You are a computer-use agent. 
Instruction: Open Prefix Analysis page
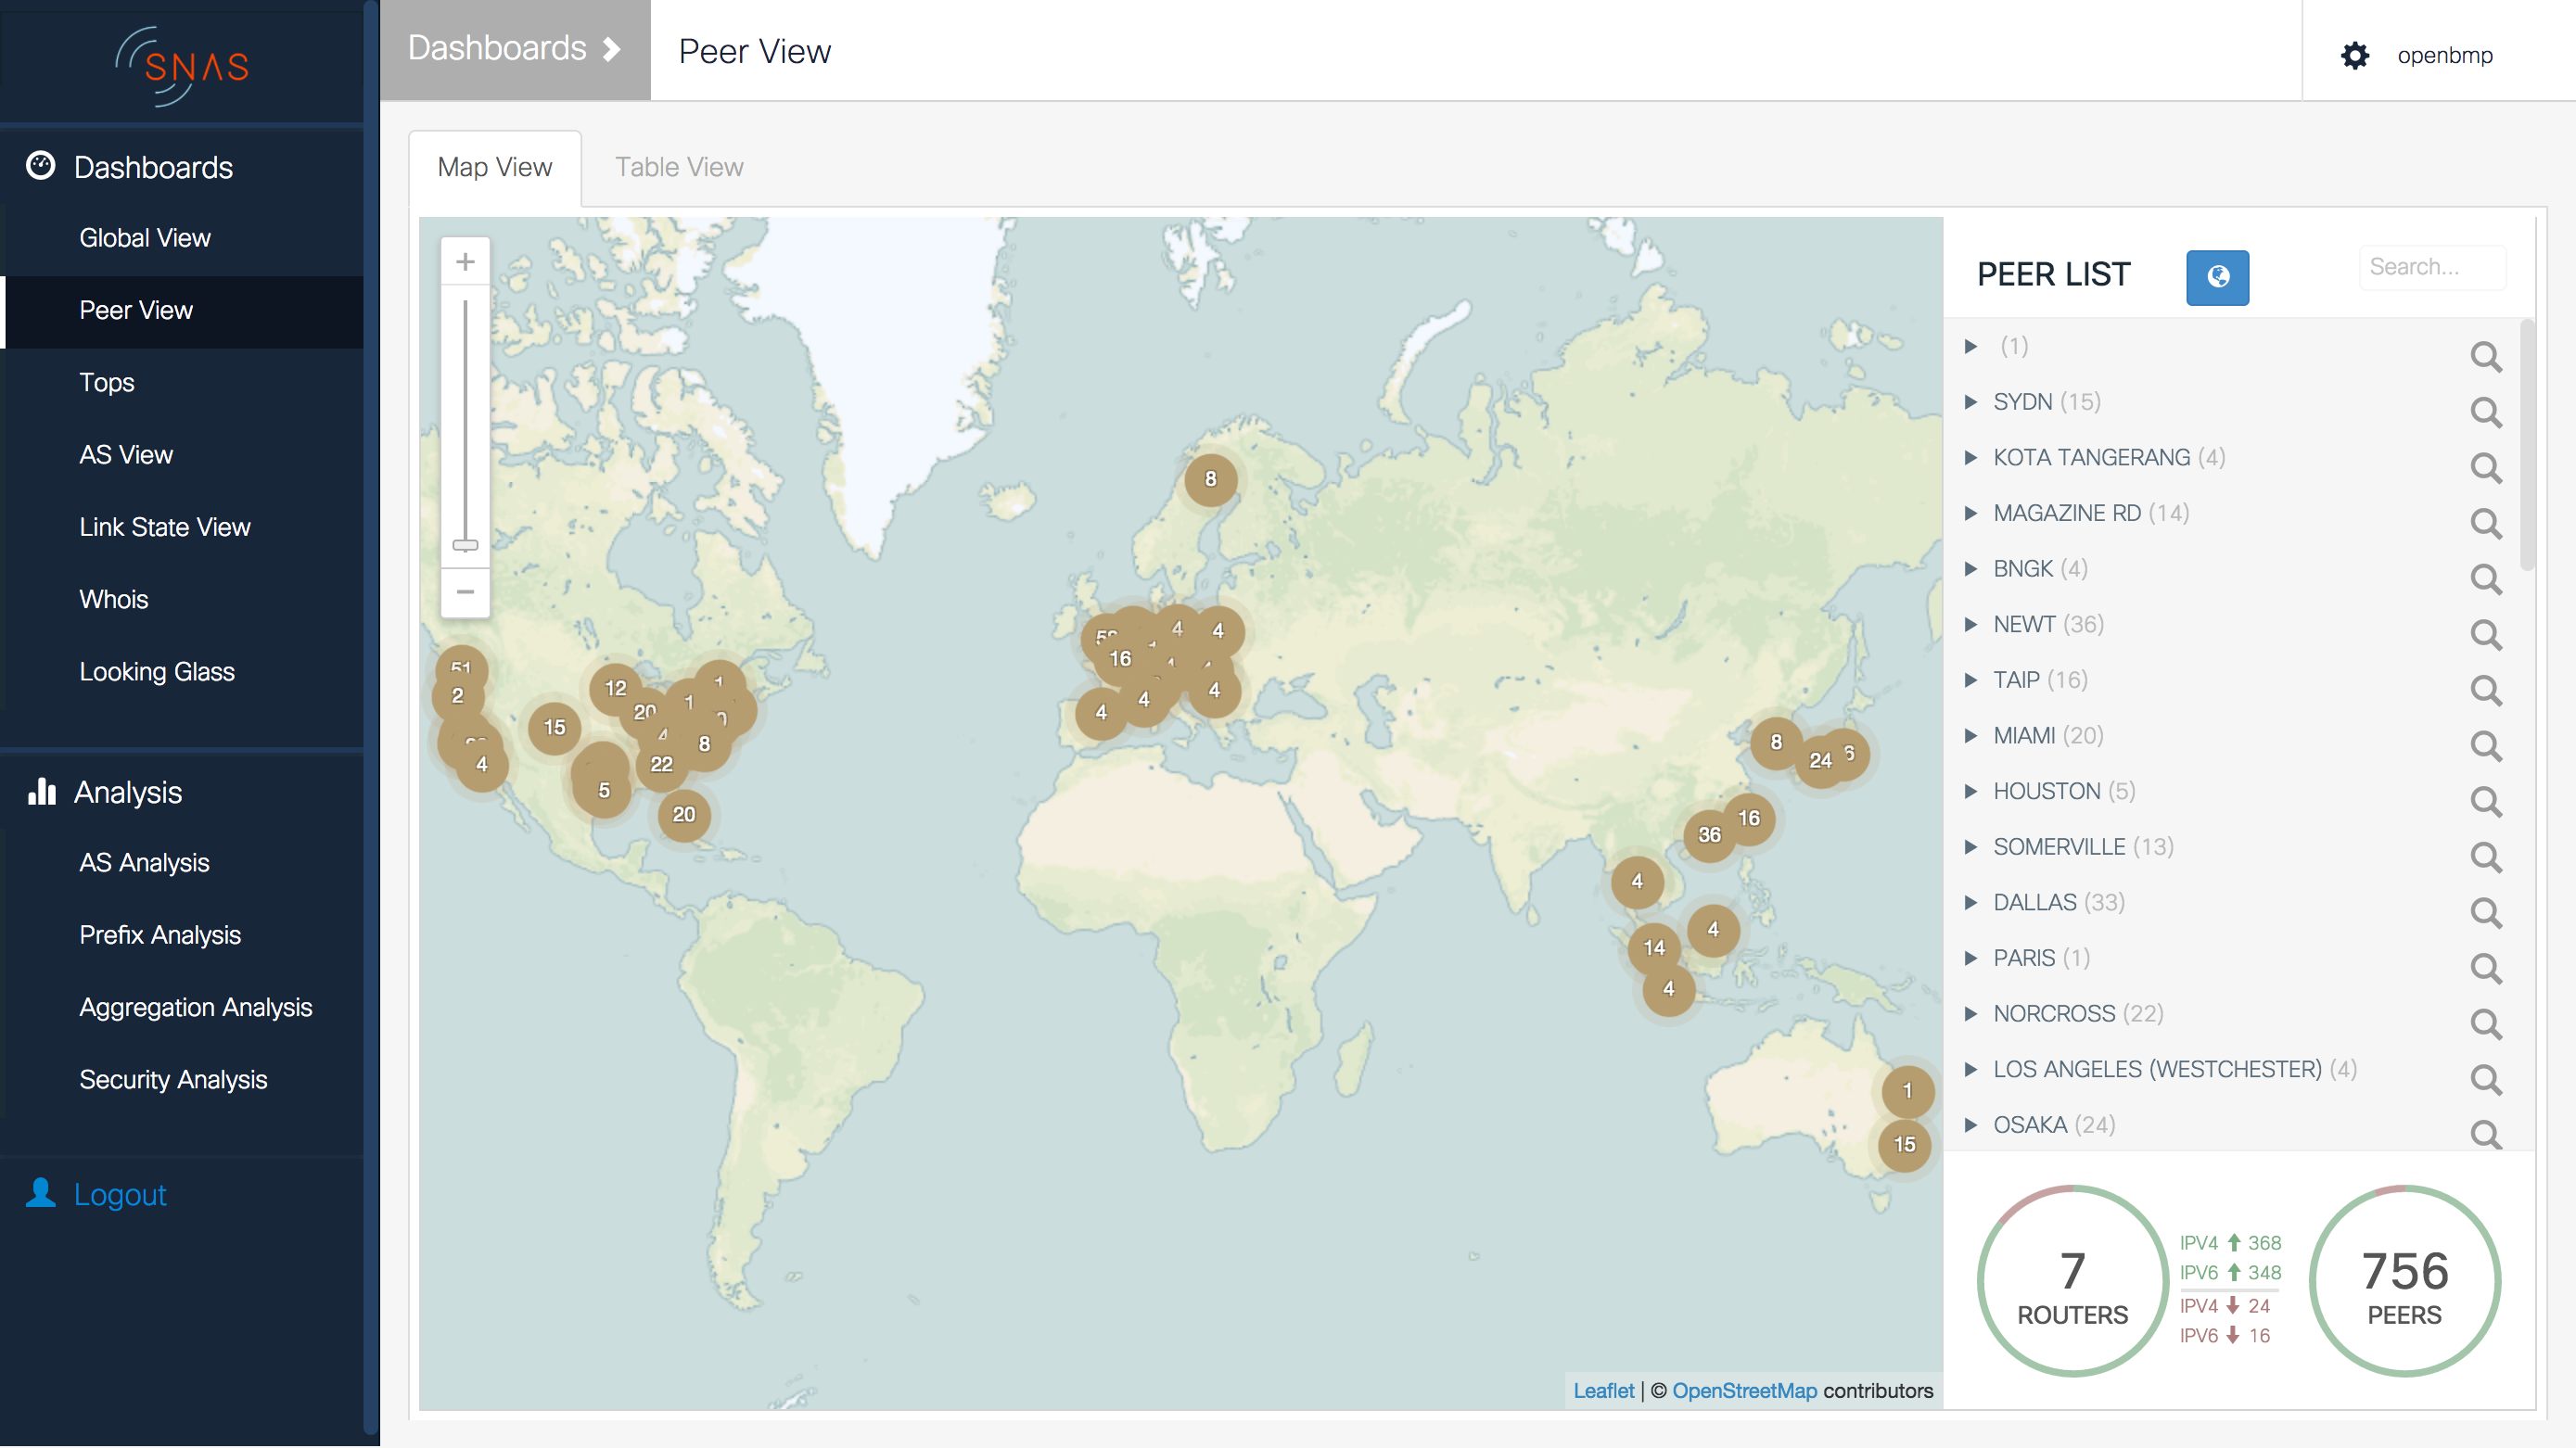pos(160,936)
